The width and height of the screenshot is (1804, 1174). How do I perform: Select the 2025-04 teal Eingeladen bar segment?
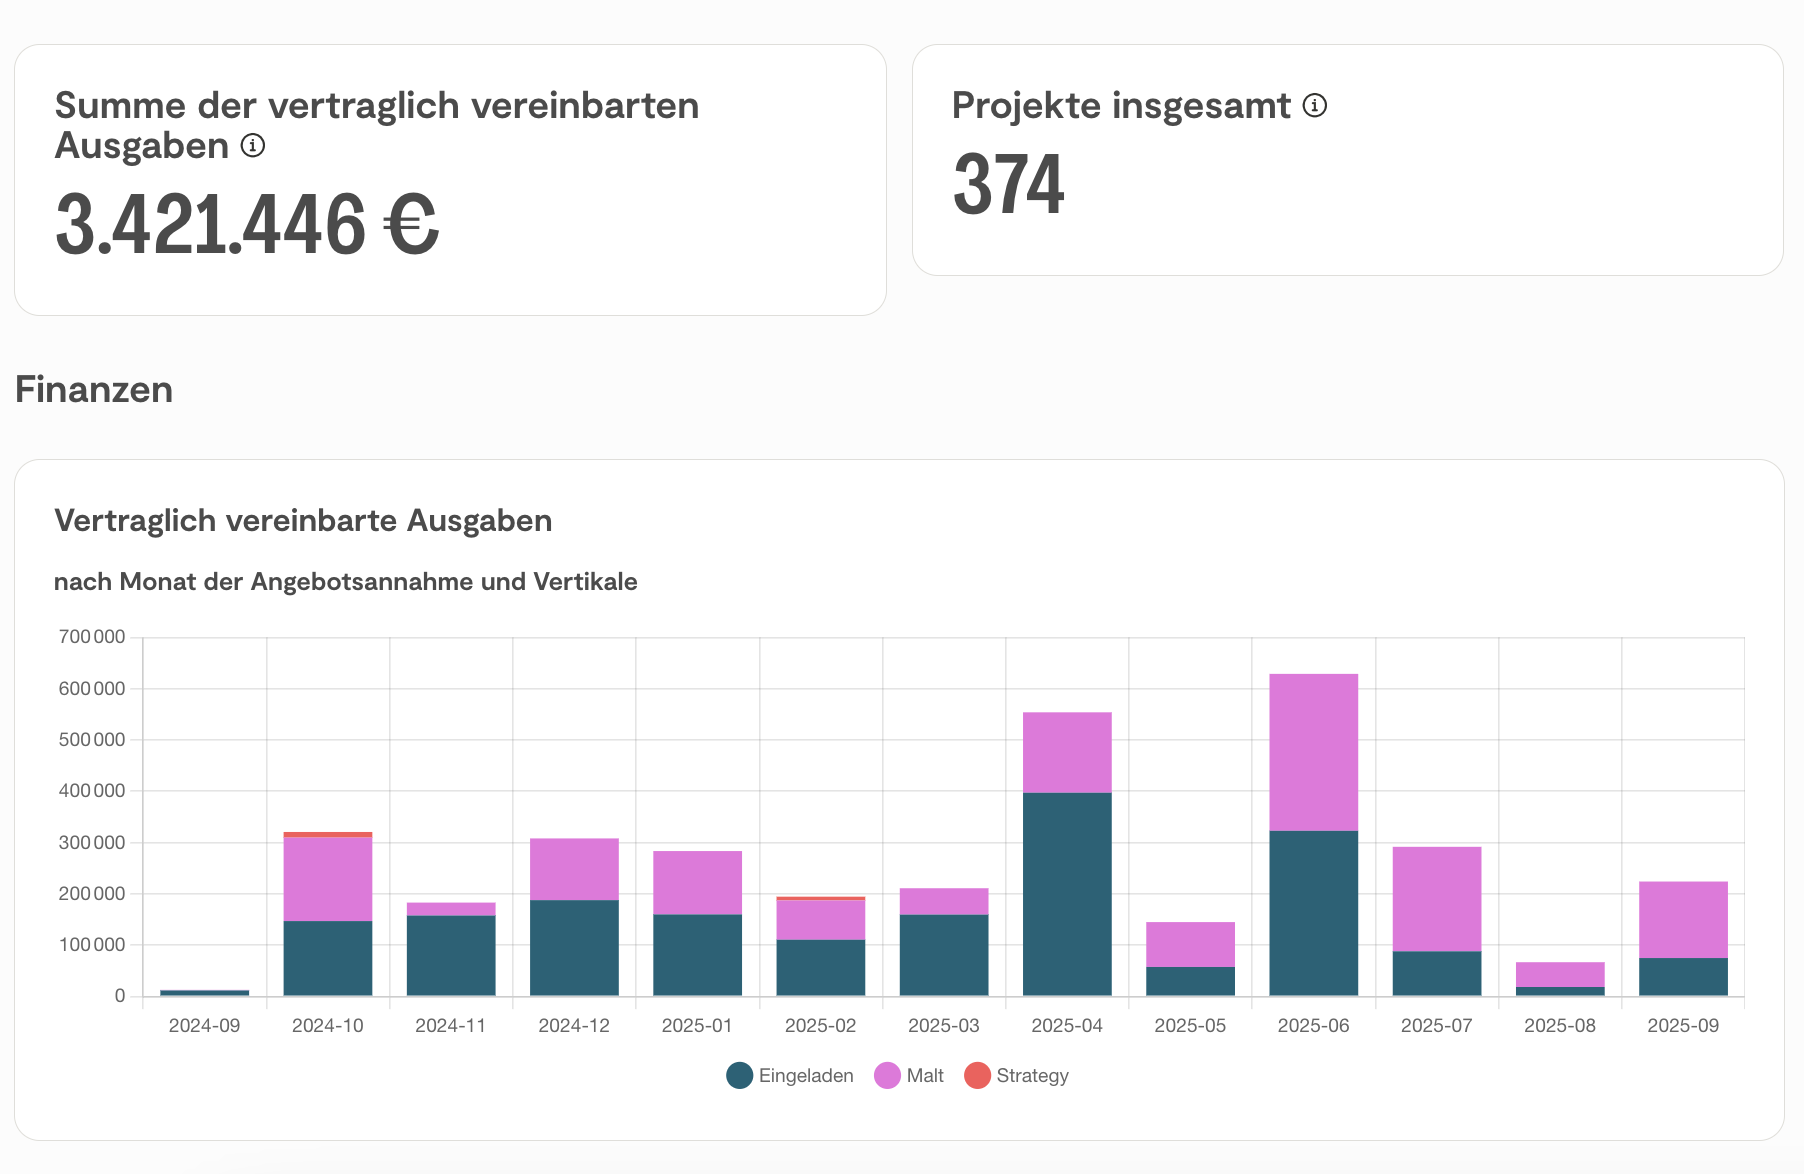tap(1067, 894)
